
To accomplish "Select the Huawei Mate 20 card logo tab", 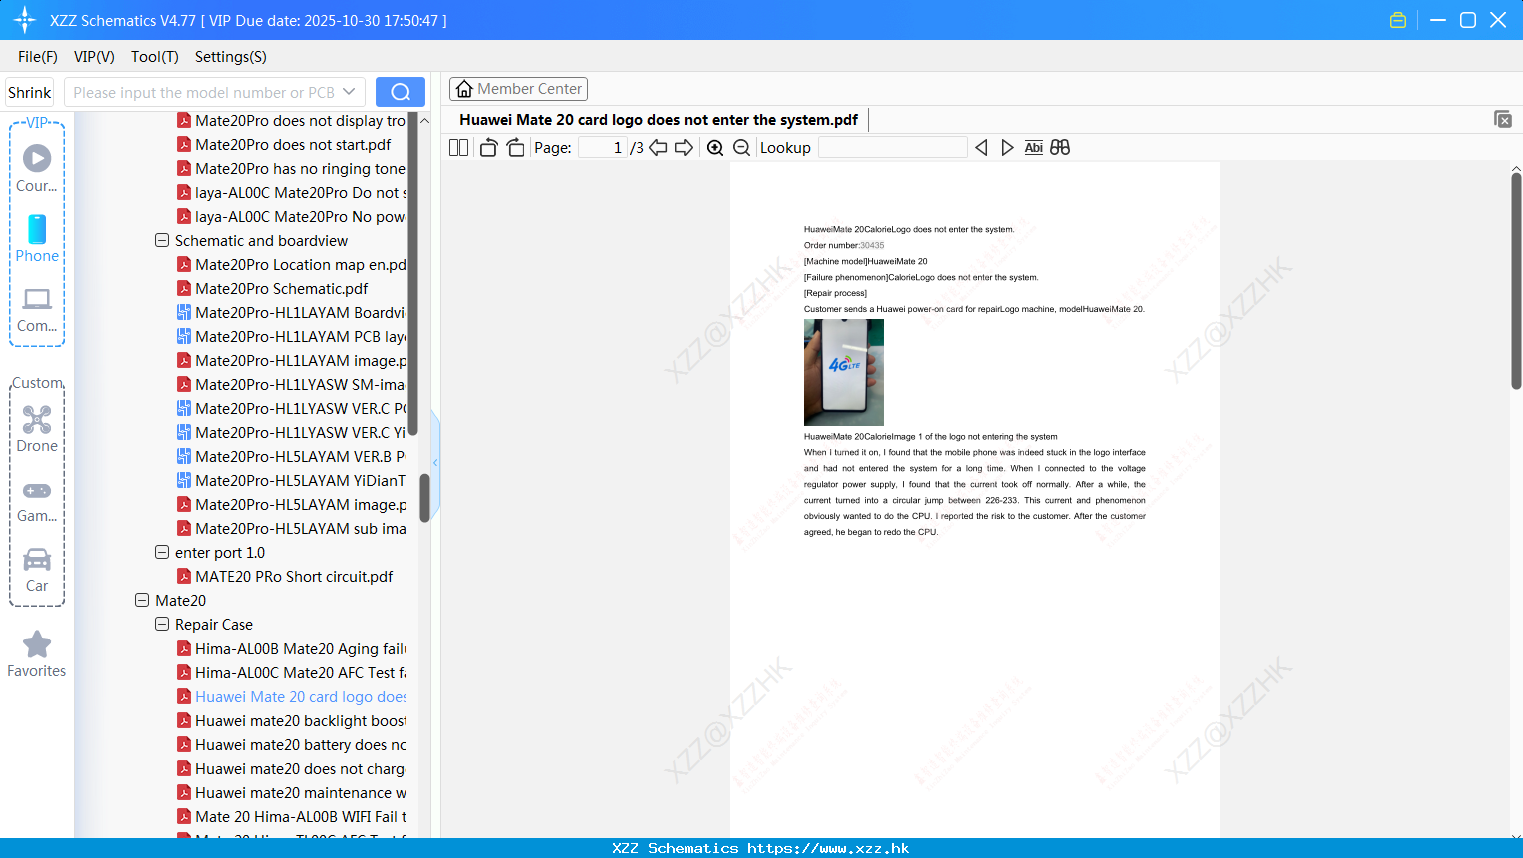I will coord(658,120).
